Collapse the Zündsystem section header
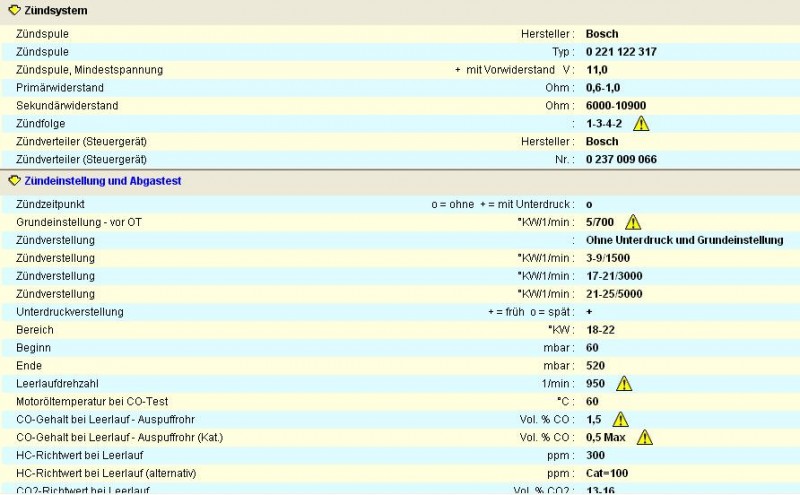Image resolution: width=800 pixels, height=495 pixels. (55, 11)
